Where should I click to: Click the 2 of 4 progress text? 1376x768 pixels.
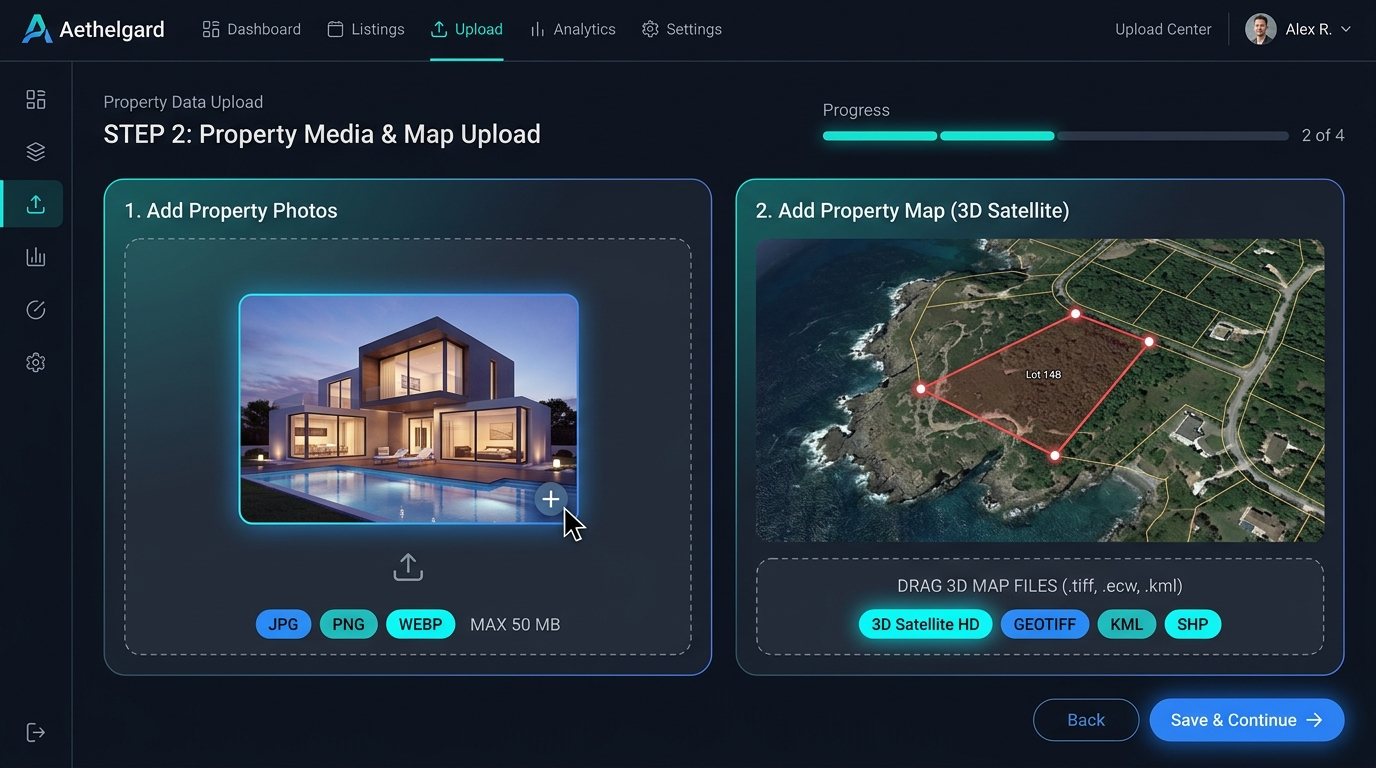pos(1323,135)
